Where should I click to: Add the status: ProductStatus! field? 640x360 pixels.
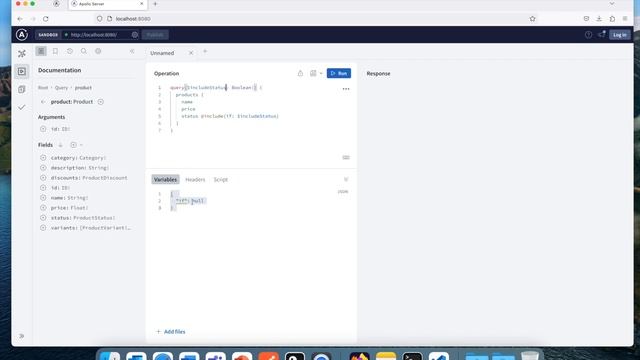43,218
